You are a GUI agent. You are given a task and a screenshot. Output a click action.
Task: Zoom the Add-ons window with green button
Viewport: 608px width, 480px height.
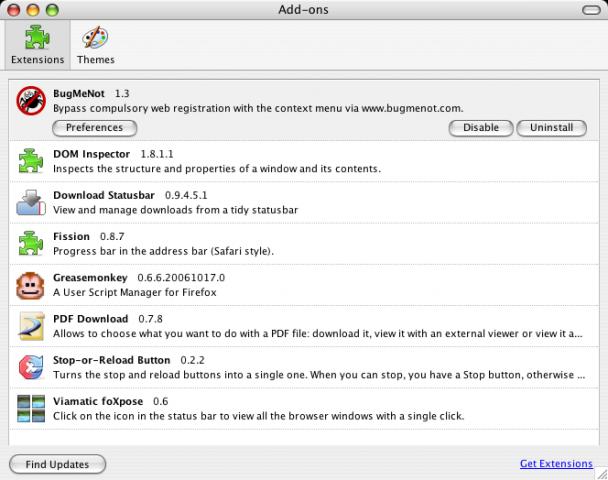(52, 10)
